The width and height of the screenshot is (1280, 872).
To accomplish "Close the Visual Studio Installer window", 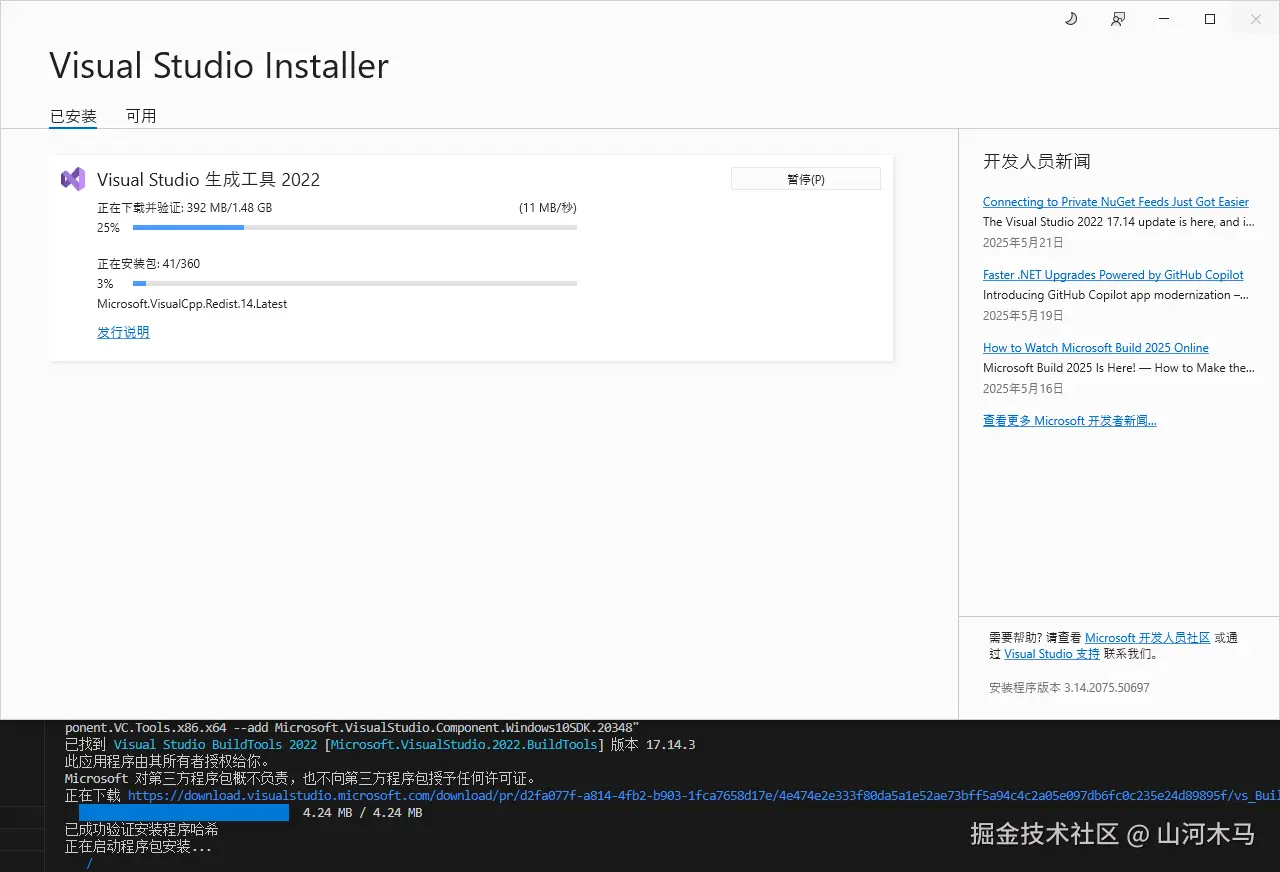I will 1256,19.
